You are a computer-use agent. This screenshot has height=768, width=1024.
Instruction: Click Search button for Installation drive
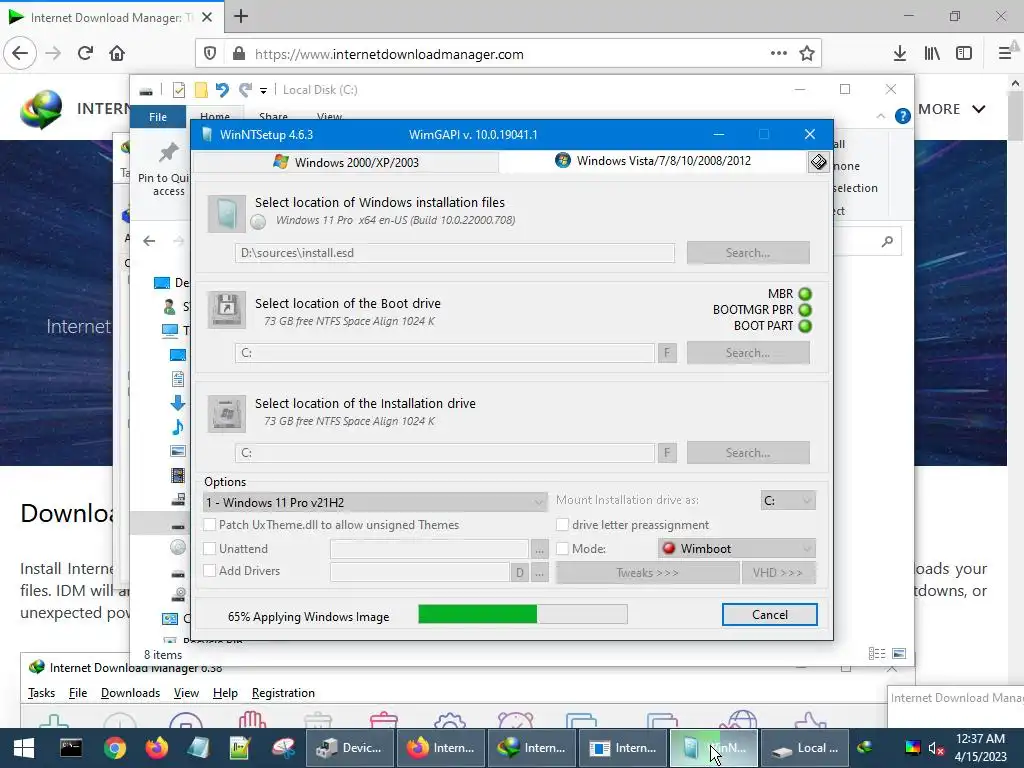point(748,453)
